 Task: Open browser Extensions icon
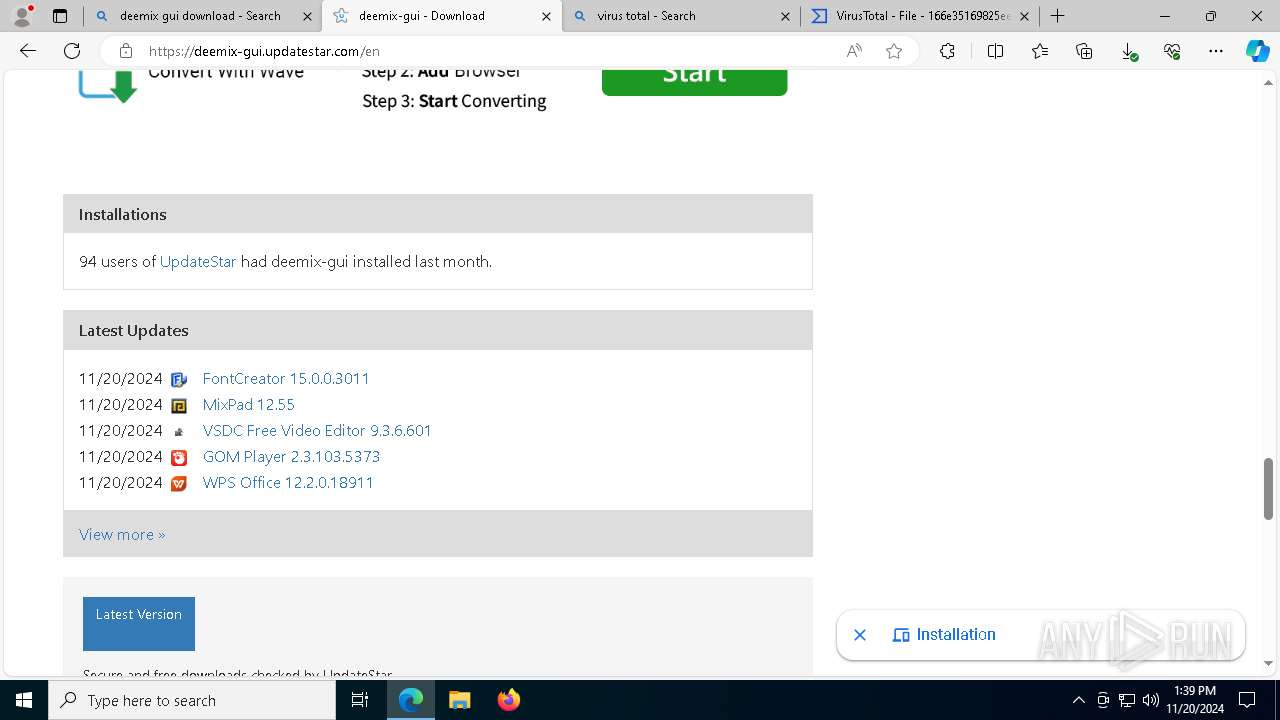click(x=947, y=51)
